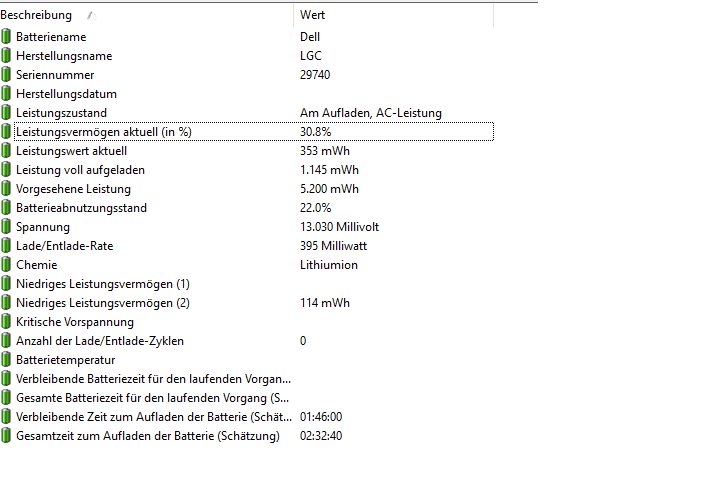Select the Kritische Vorspannung row label
This screenshot has width=724, height=477.
[x=75, y=322]
